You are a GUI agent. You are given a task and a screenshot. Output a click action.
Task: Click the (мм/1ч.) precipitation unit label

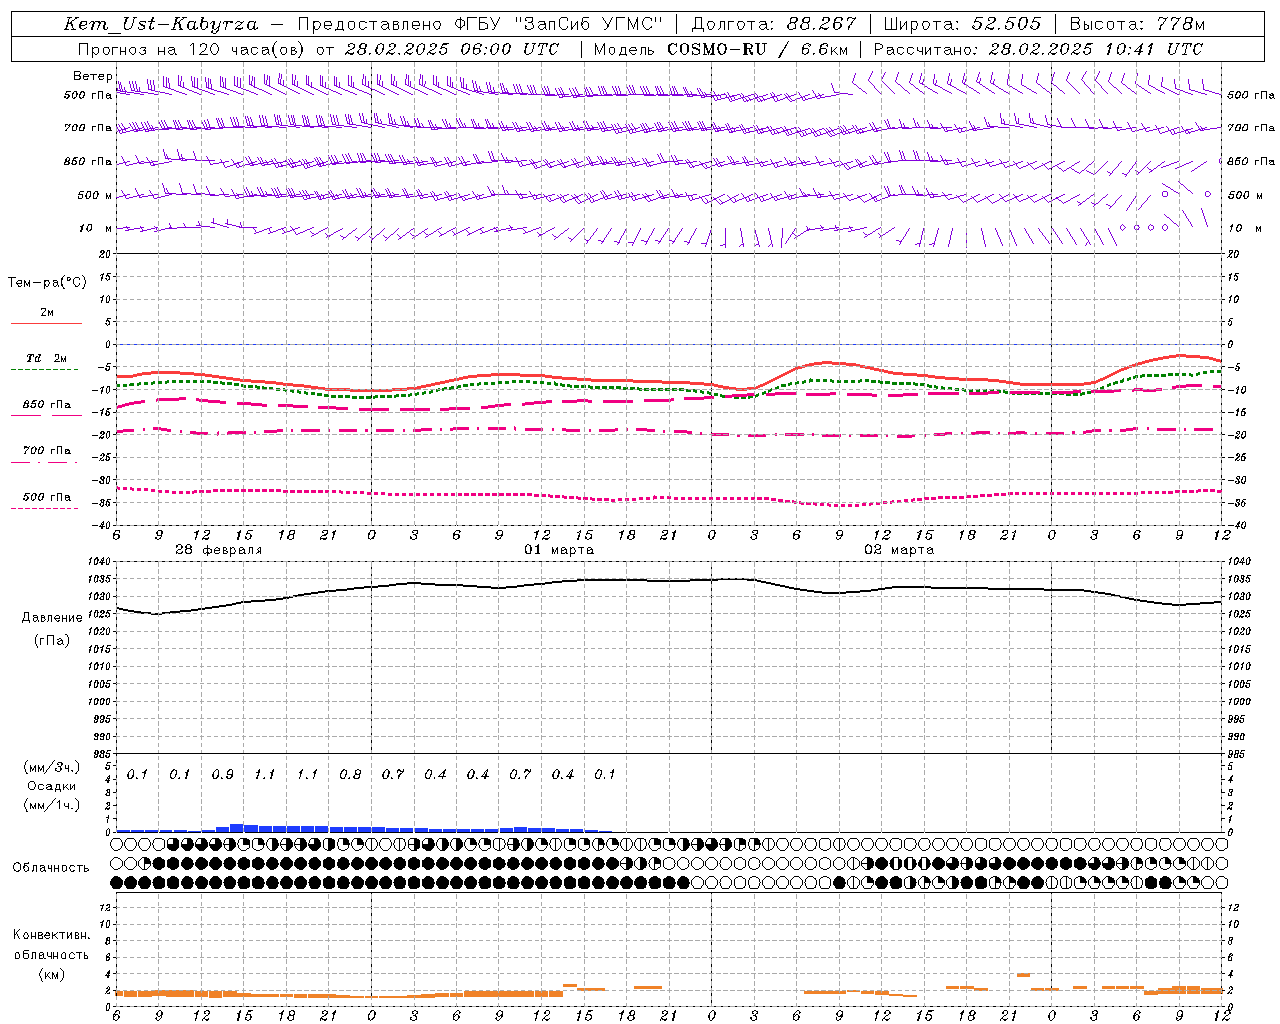(x=52, y=805)
